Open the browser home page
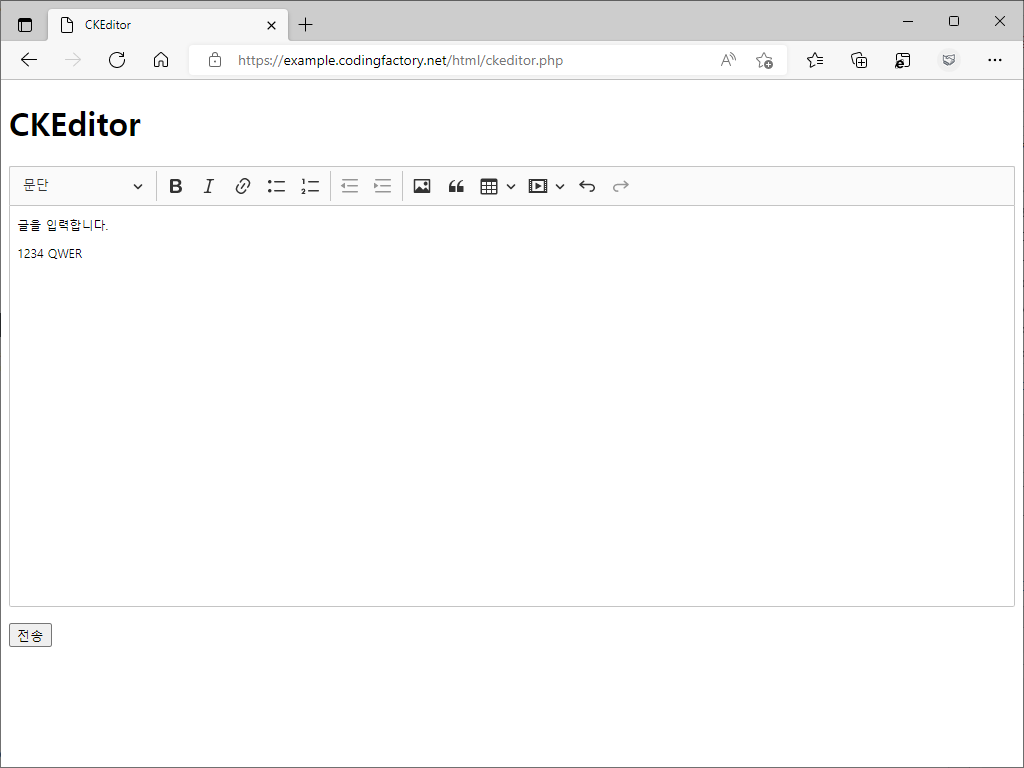Screen dimensions: 1024x768 (x=161, y=60)
